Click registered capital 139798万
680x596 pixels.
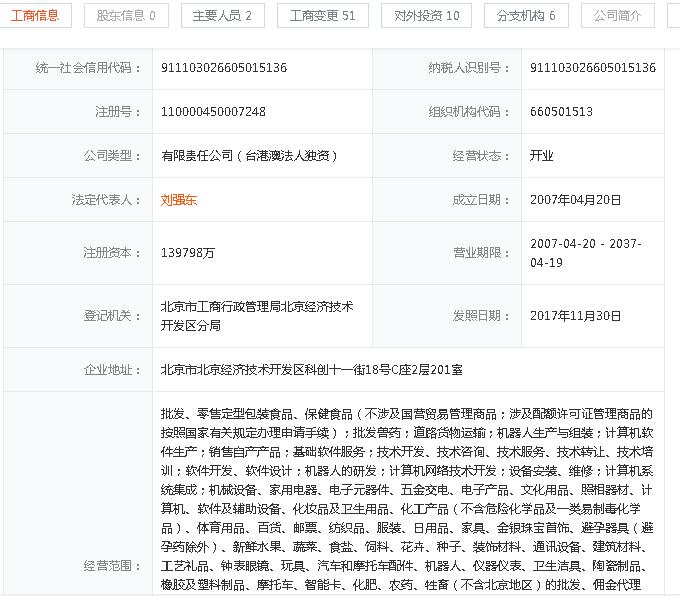(188, 253)
